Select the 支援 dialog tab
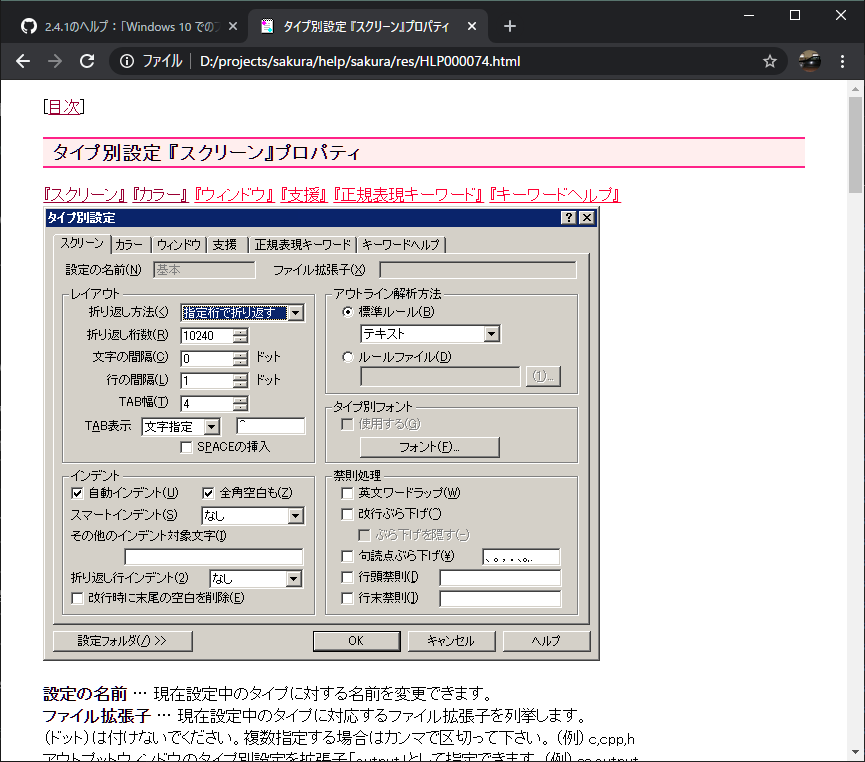865x762 pixels. [225, 244]
